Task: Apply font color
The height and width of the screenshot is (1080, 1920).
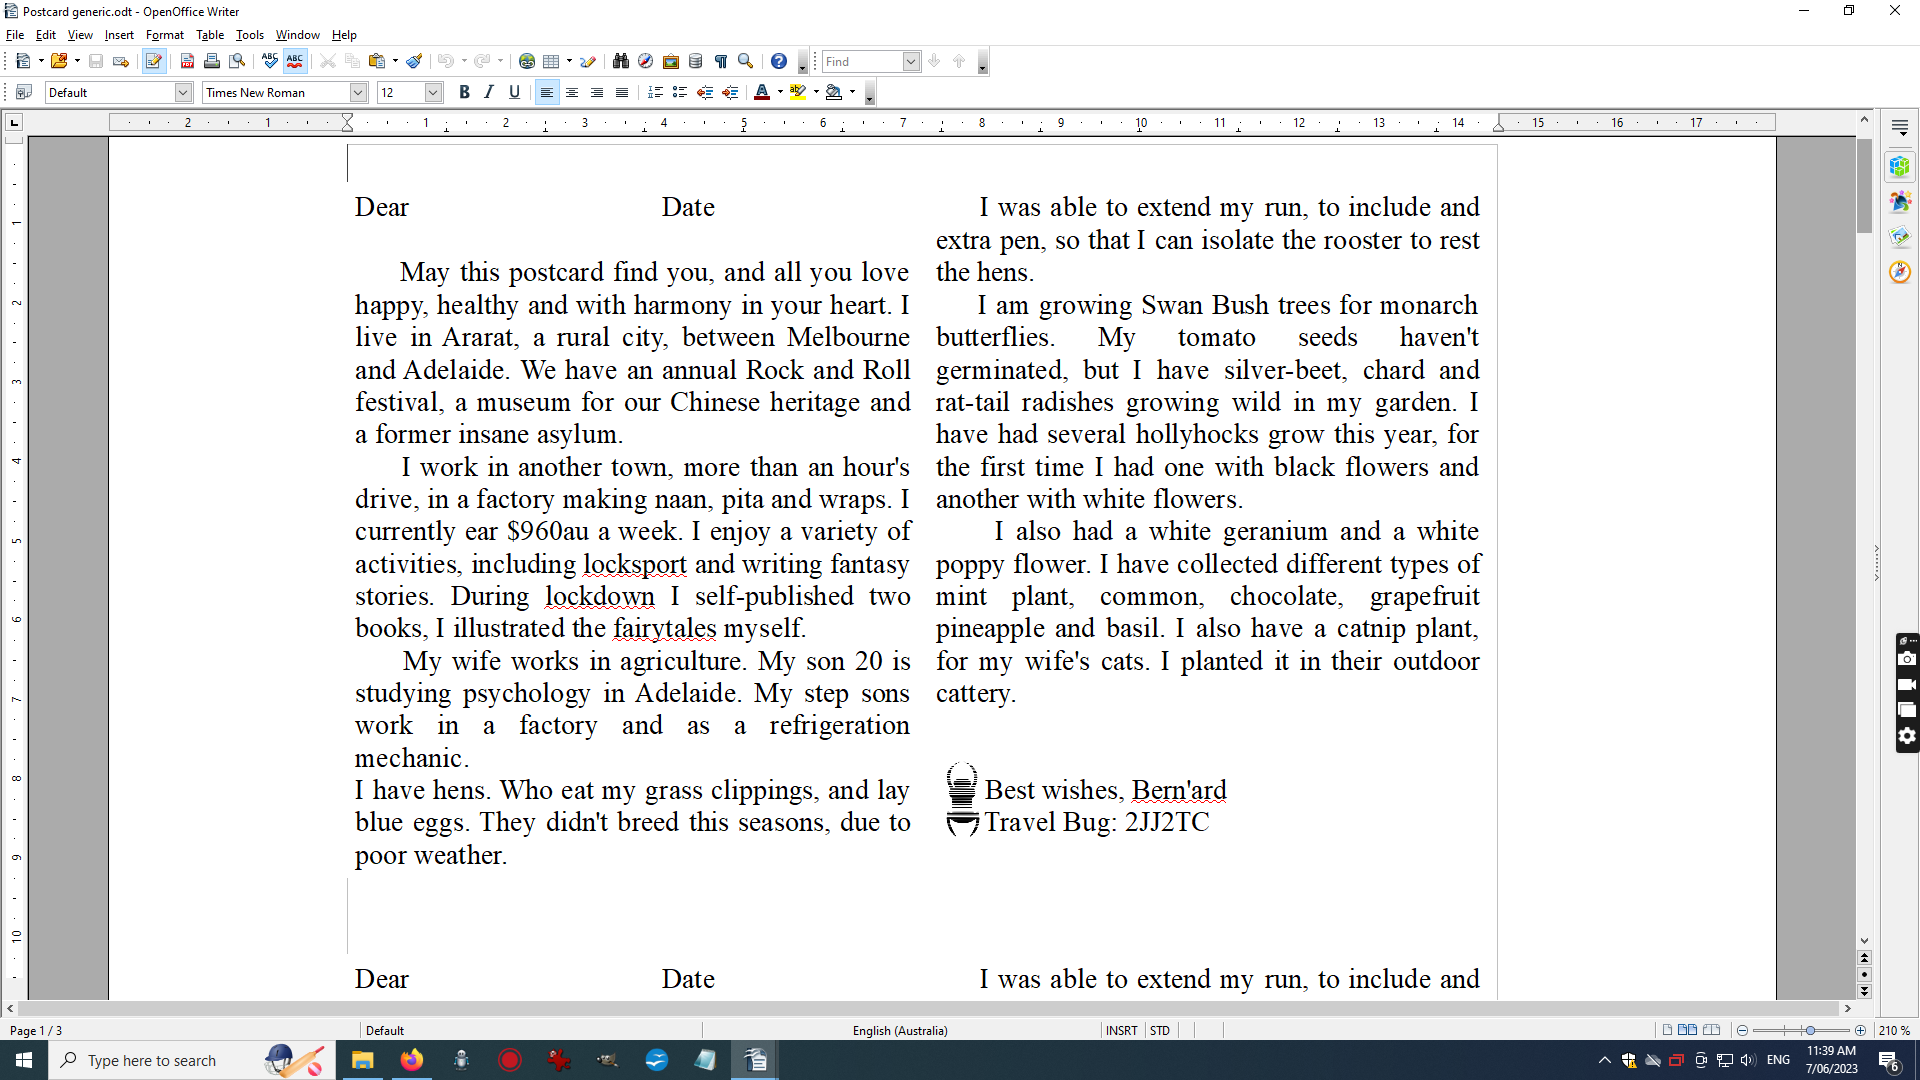Action: [762, 92]
